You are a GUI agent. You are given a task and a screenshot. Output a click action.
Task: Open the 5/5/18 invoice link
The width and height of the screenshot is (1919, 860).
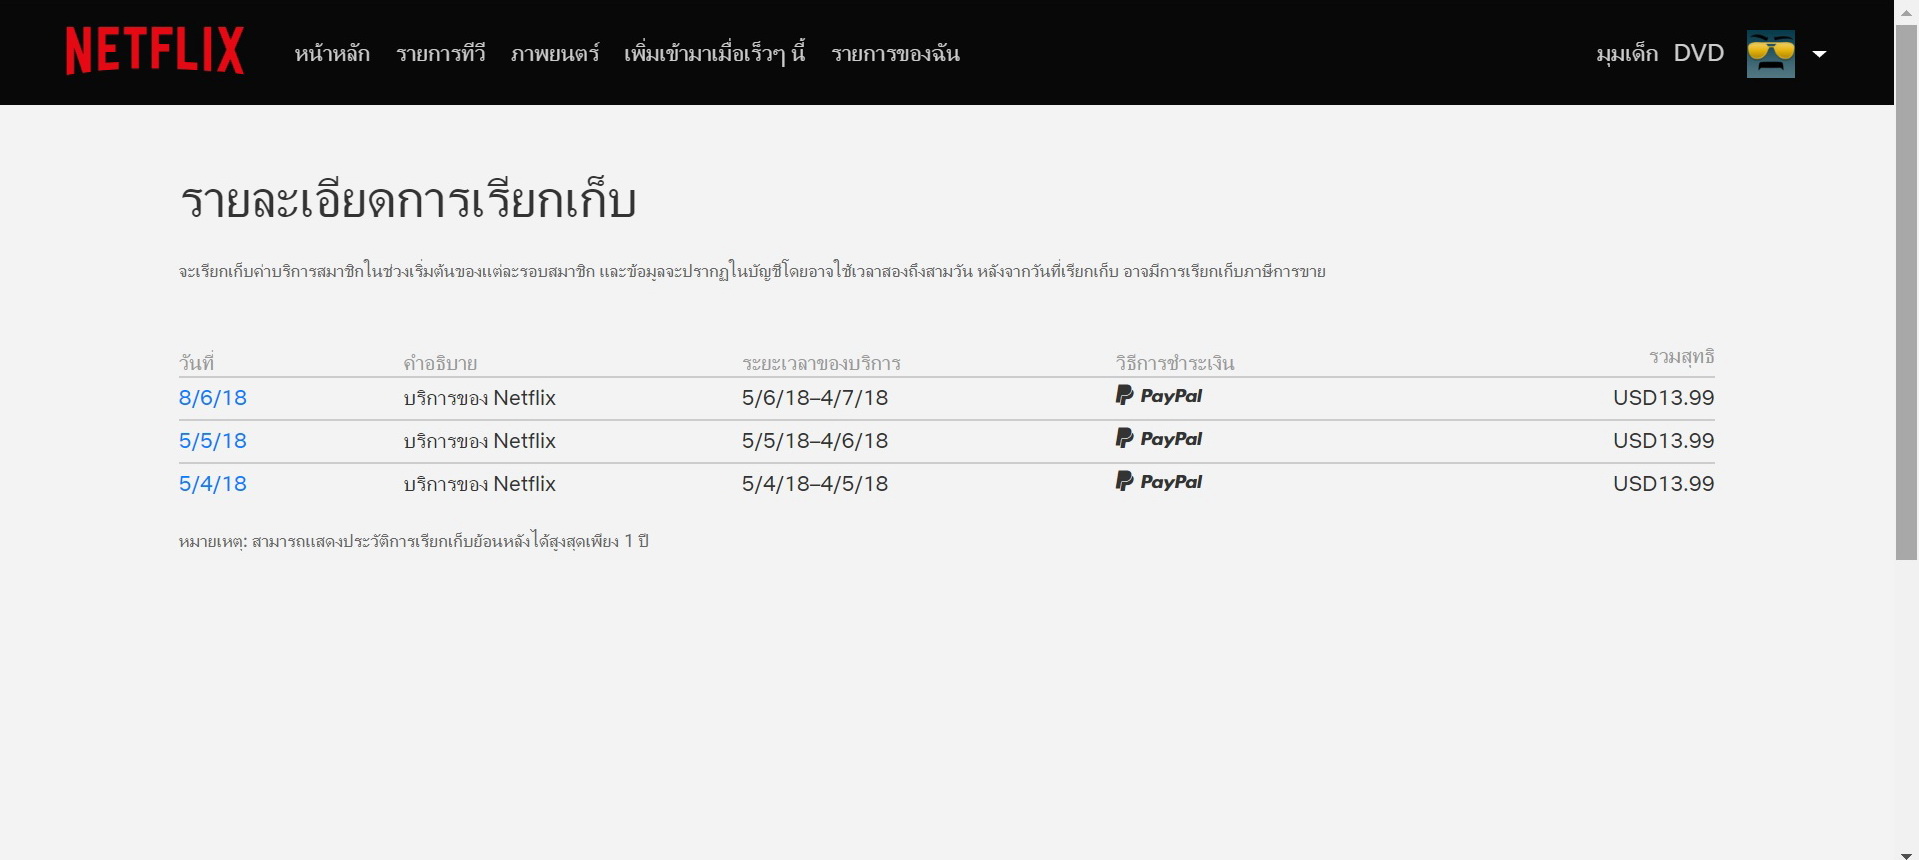[213, 441]
